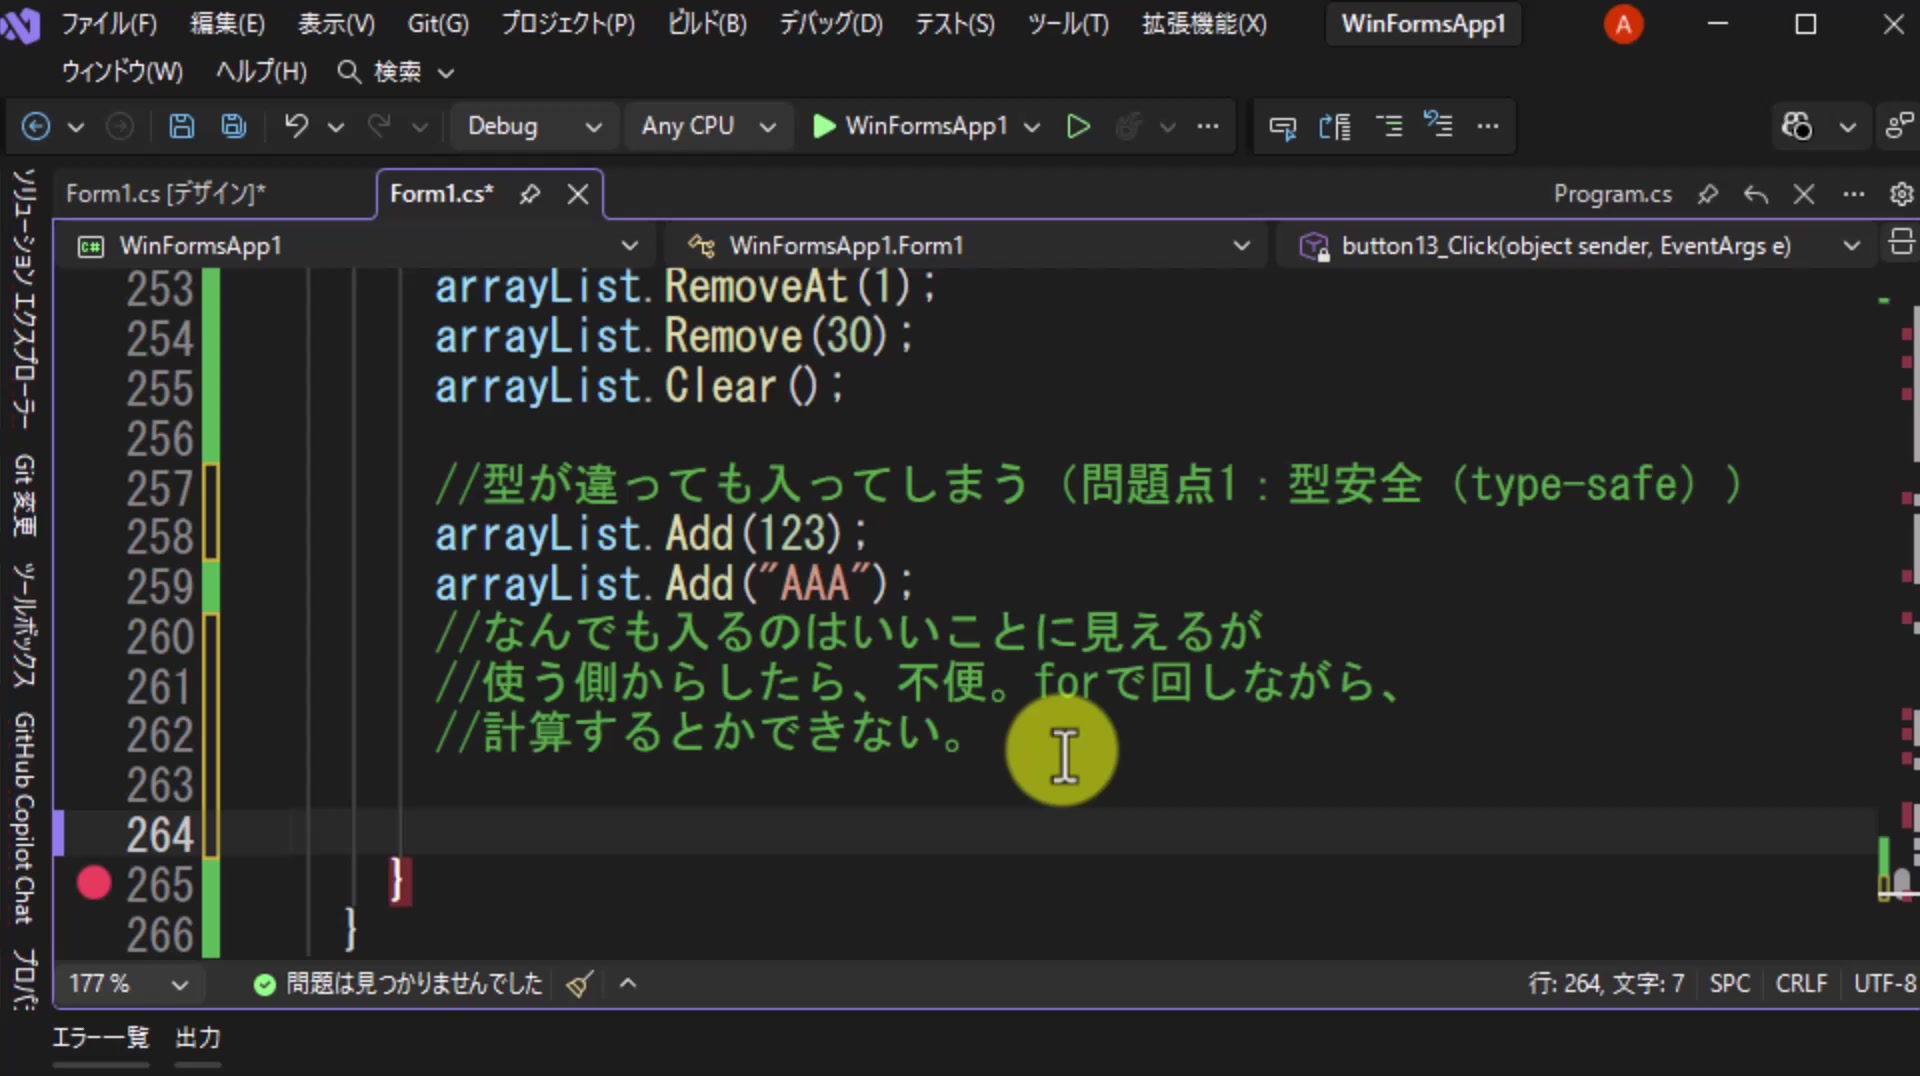This screenshot has height=1076, width=1920.
Task: Click the 行: 264 line position indicator
Action: click(x=1606, y=984)
